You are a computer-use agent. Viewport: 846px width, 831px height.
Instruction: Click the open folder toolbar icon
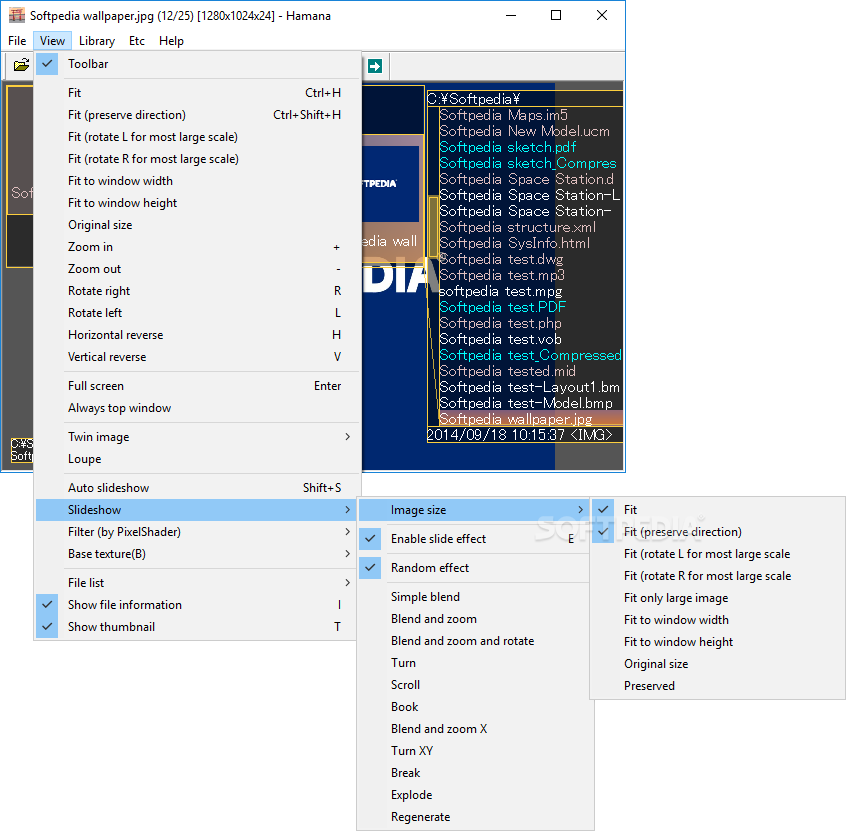click(x=21, y=65)
